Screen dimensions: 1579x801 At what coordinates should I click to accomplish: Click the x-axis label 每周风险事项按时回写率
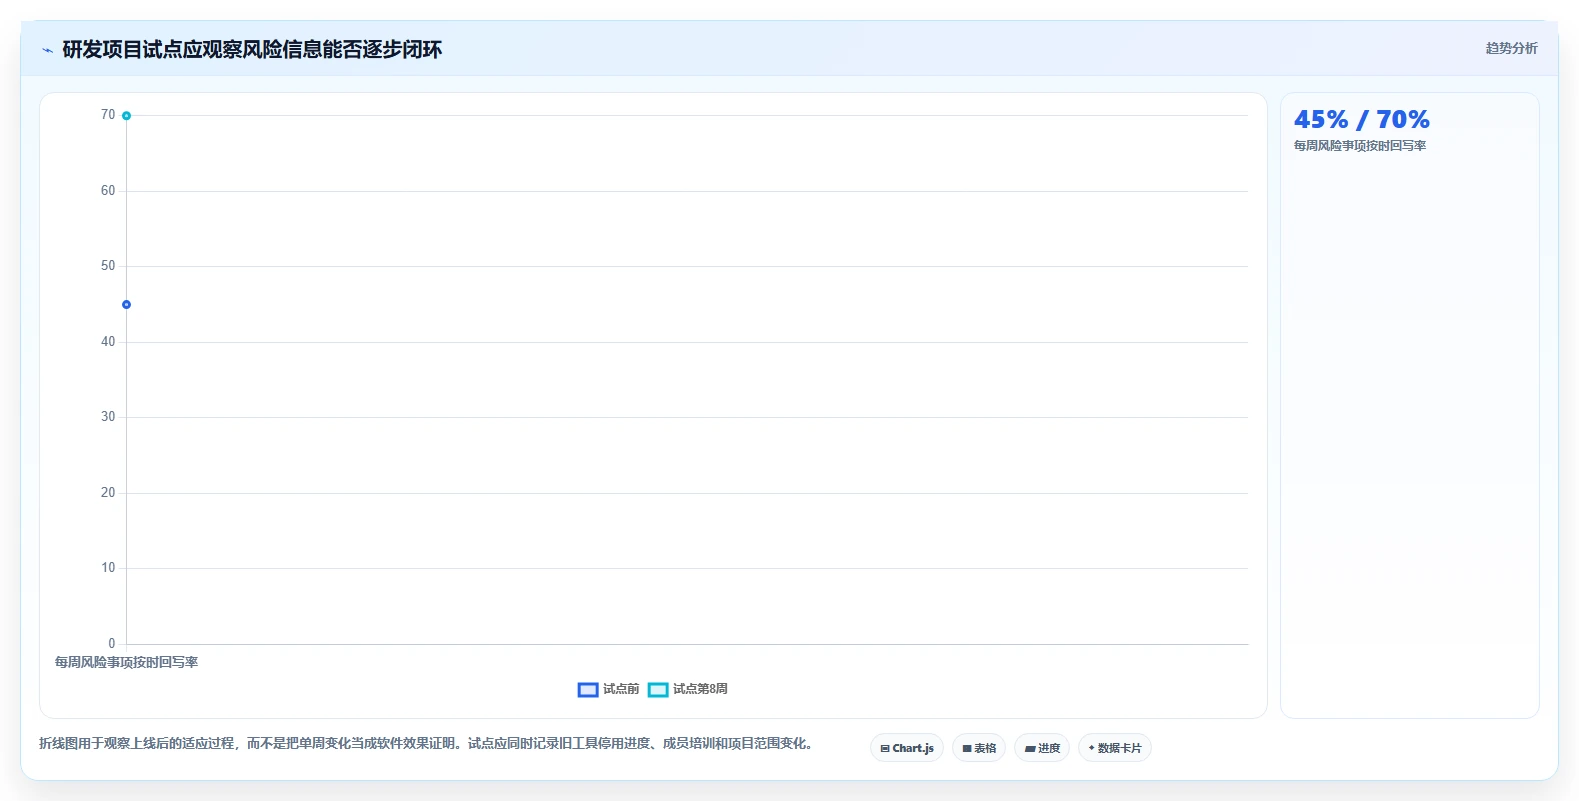(126, 662)
